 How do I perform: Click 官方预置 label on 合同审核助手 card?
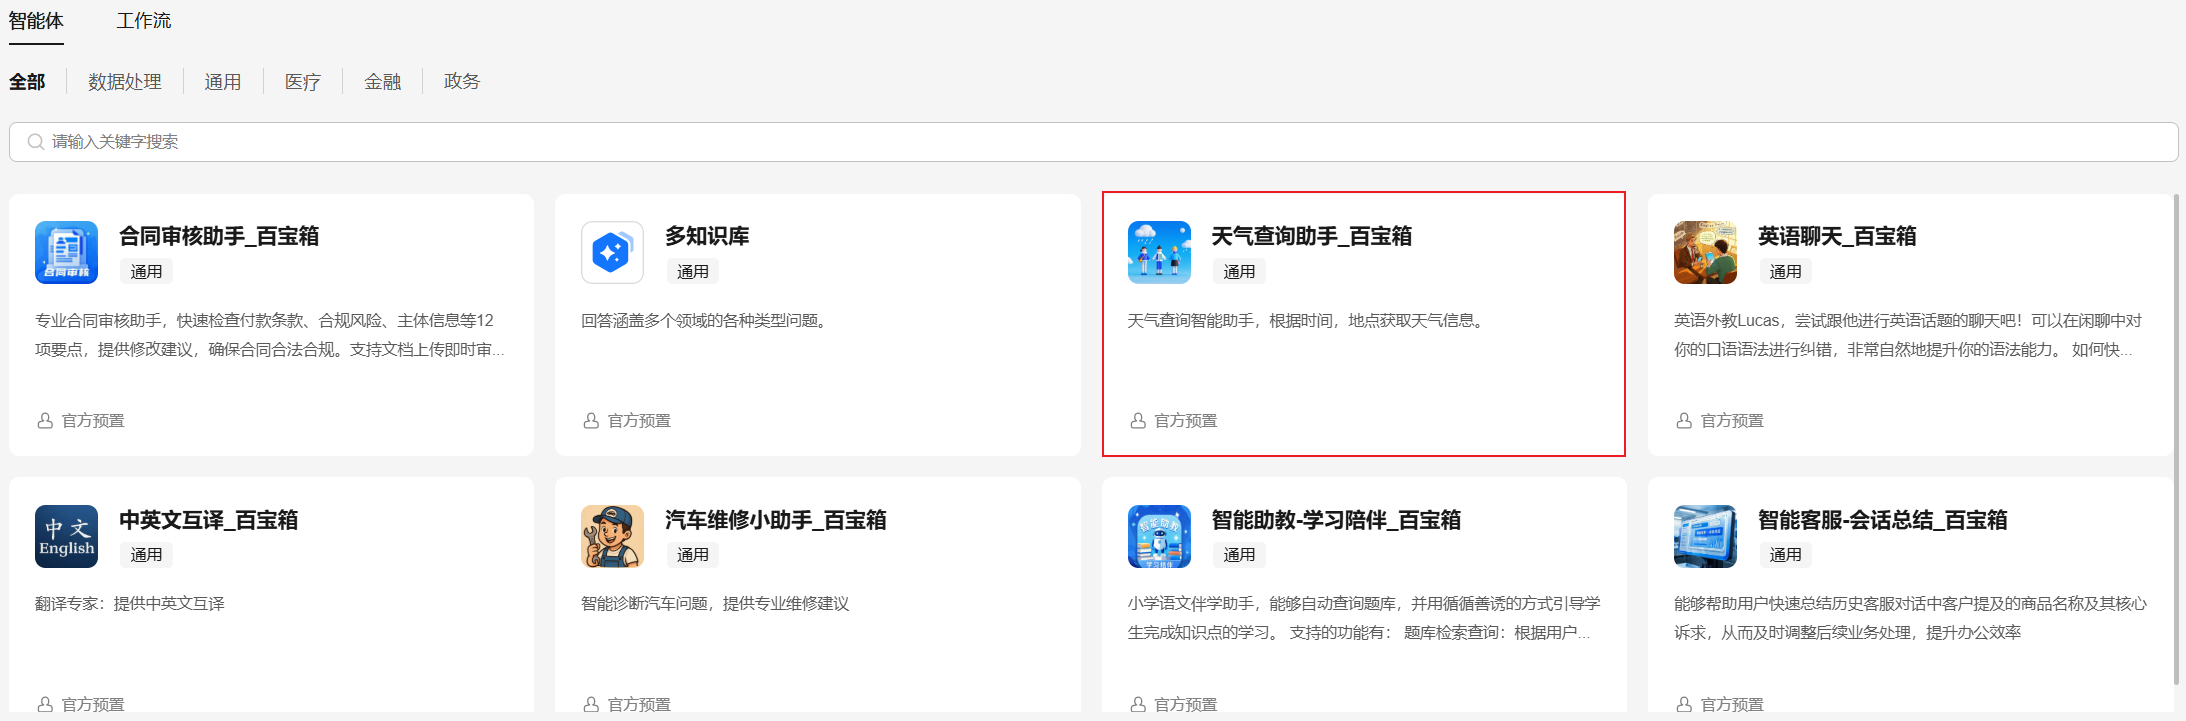tap(93, 421)
